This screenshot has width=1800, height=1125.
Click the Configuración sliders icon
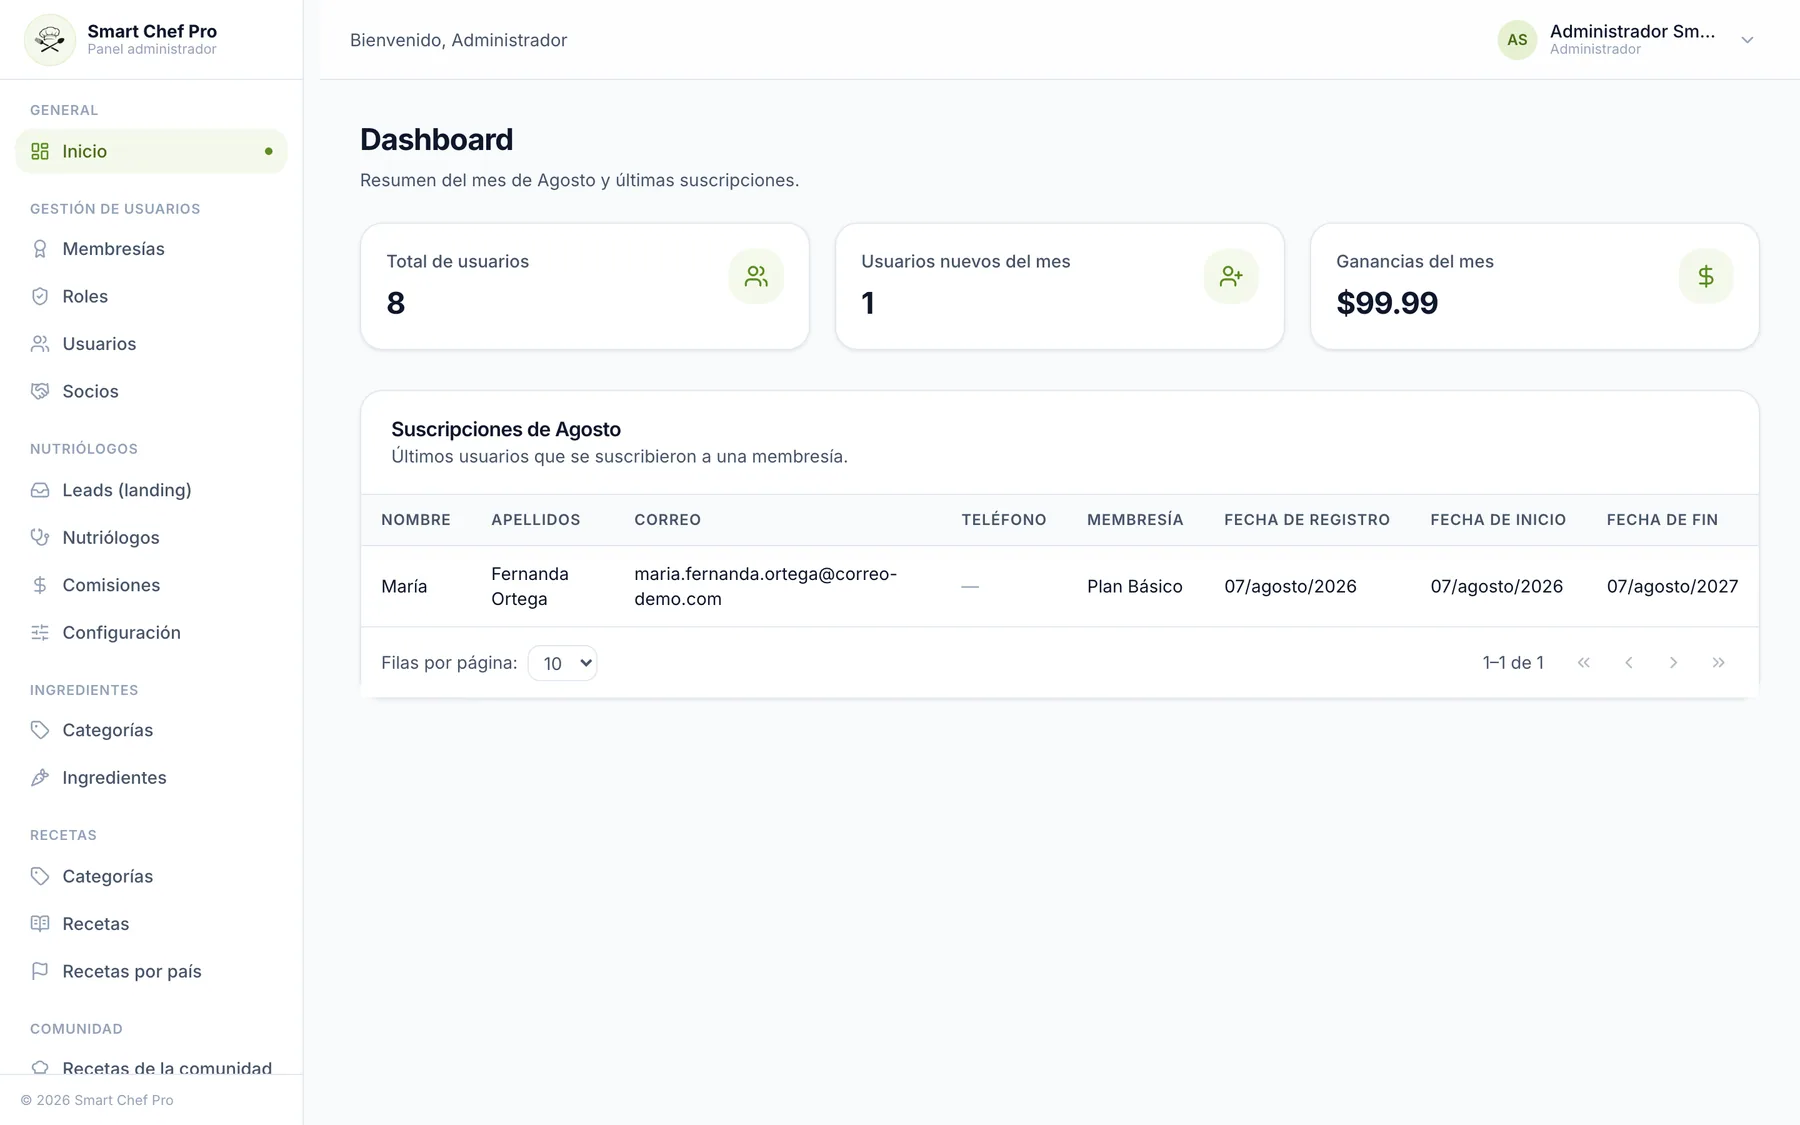(x=40, y=632)
